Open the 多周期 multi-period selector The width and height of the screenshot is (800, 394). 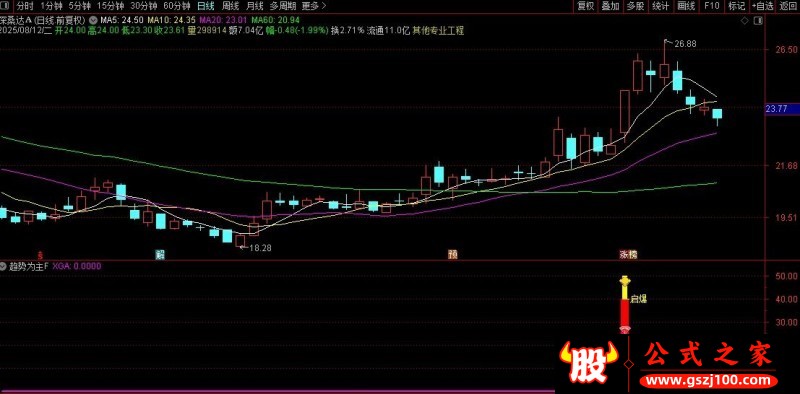coord(282,6)
